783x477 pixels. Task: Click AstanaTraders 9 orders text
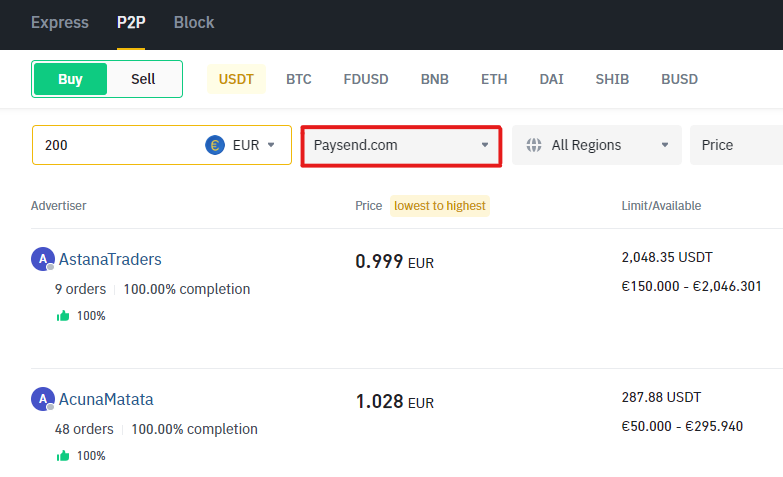point(80,289)
